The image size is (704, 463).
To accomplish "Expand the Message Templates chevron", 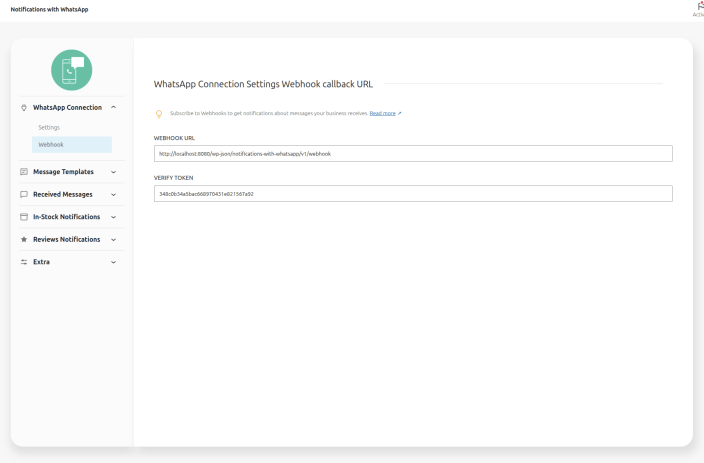I will pyautogui.click(x=114, y=172).
